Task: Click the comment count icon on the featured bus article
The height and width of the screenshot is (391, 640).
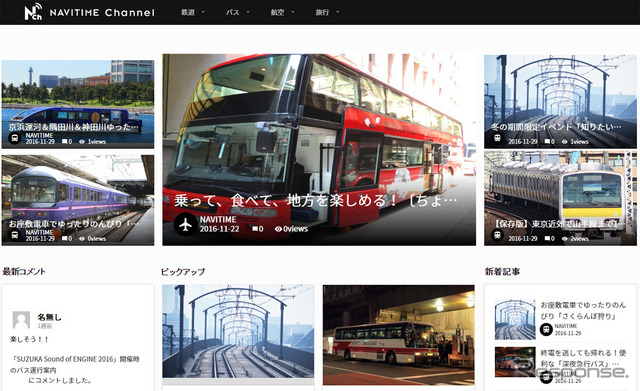Action: [x=255, y=229]
